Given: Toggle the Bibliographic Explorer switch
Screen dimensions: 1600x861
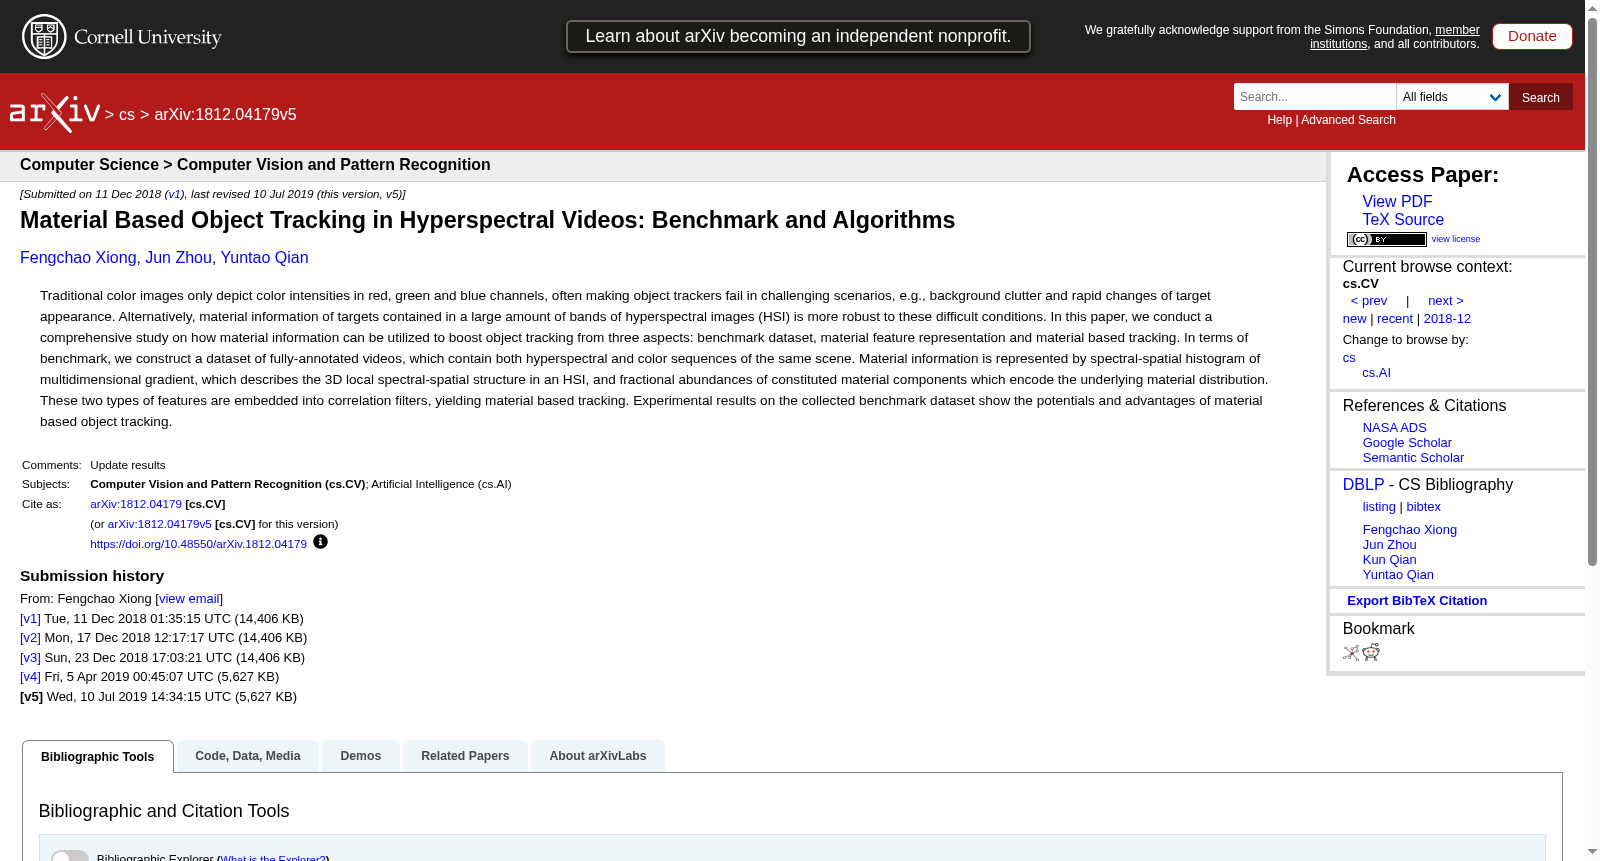Looking at the screenshot, I should pos(70,857).
